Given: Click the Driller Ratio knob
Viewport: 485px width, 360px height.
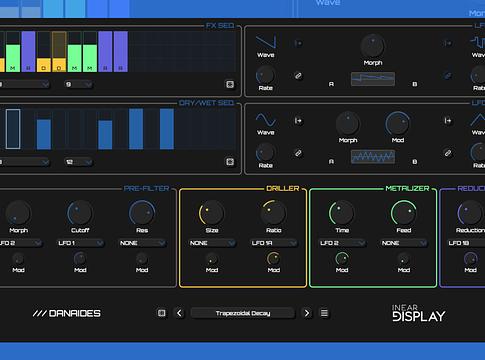Looking at the screenshot, I should 273,213.
